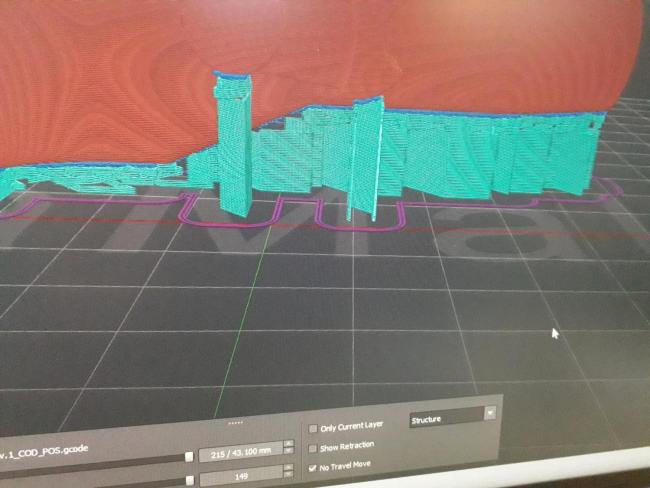The height and width of the screenshot is (488, 650).
Task: Click the tall teal support tower
Action: click(233, 143)
